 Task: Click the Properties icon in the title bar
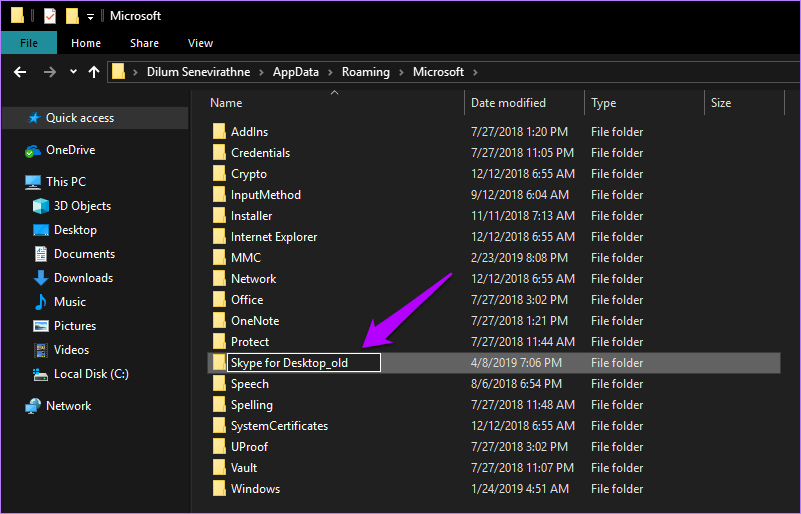(50, 16)
